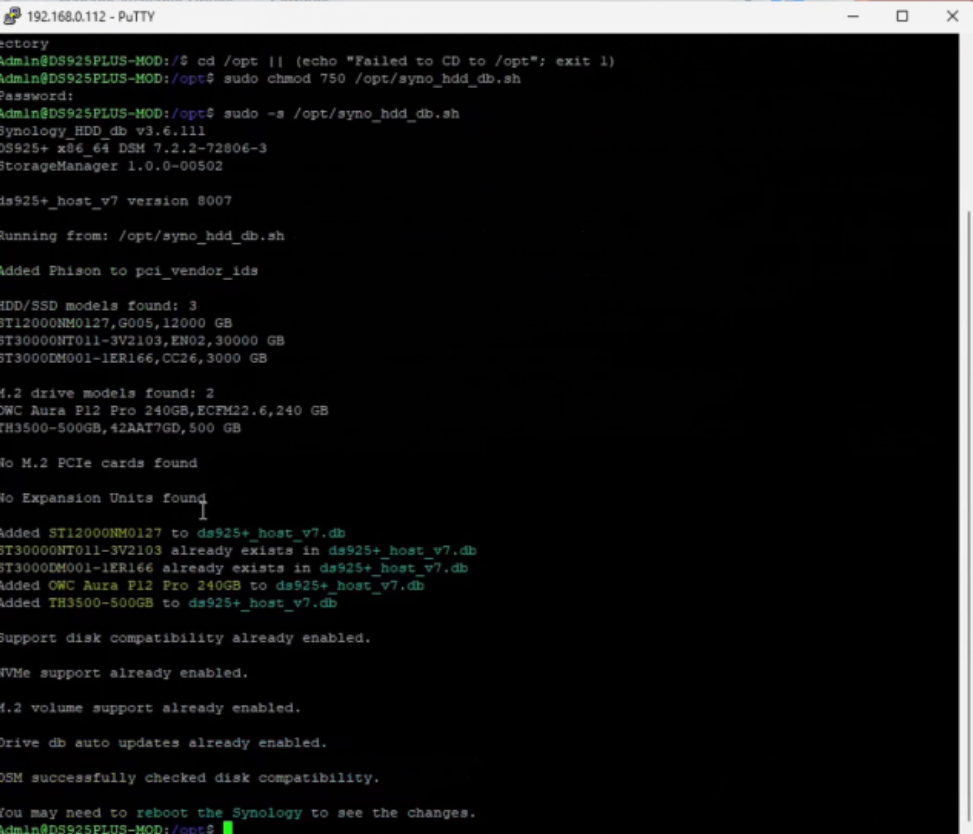Click the PuTTY icon in the title bar
This screenshot has width=973, height=834.
pos(12,16)
